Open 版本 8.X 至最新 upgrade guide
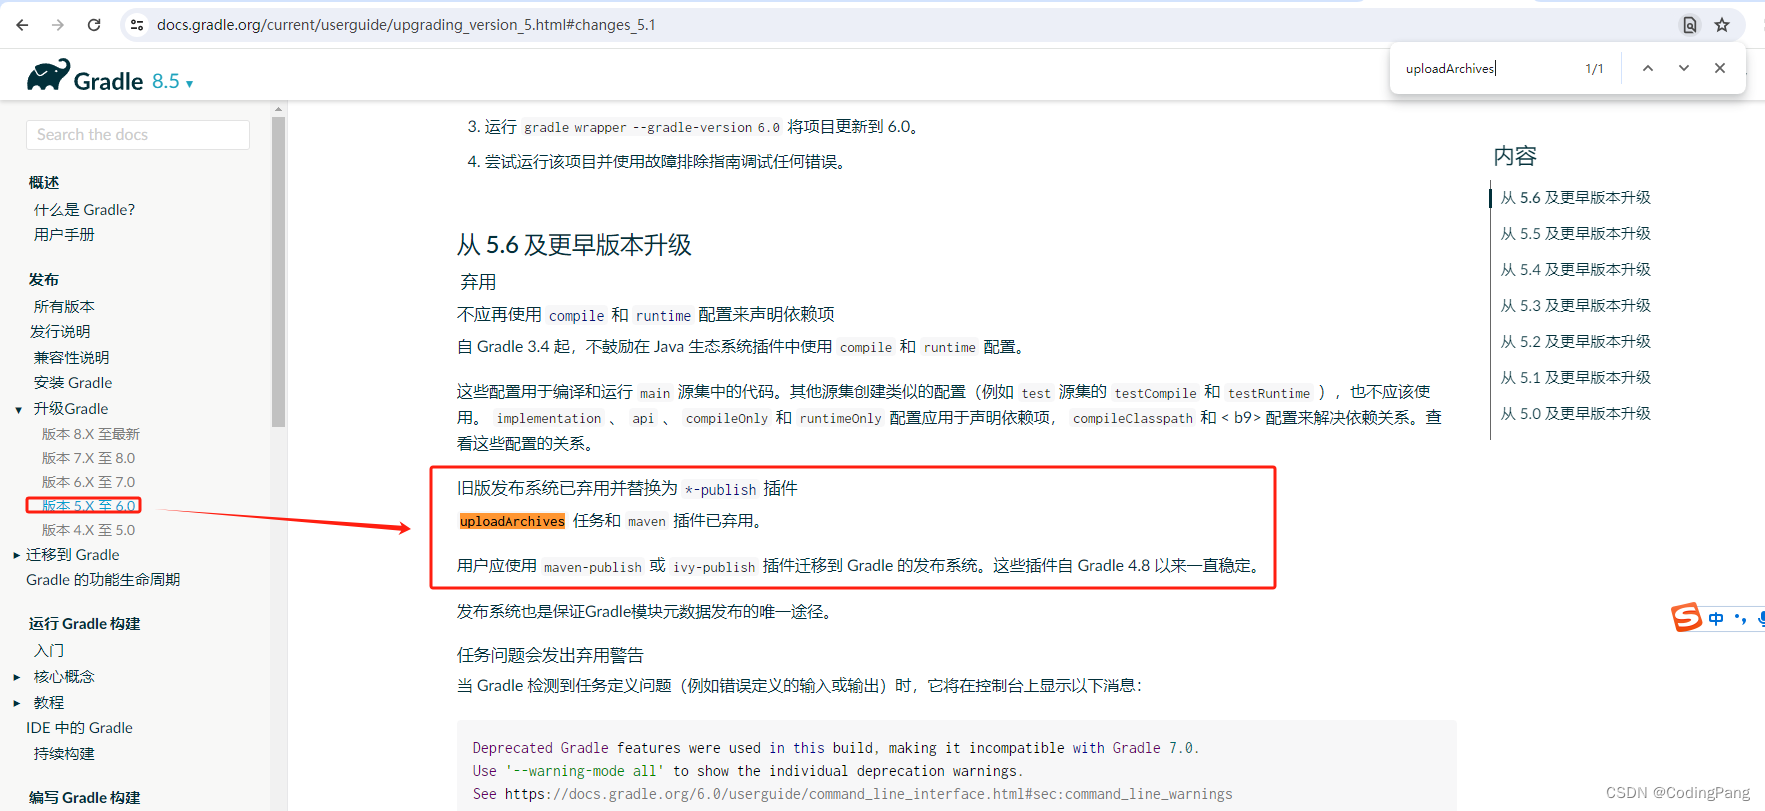The image size is (1765, 811). (91, 434)
